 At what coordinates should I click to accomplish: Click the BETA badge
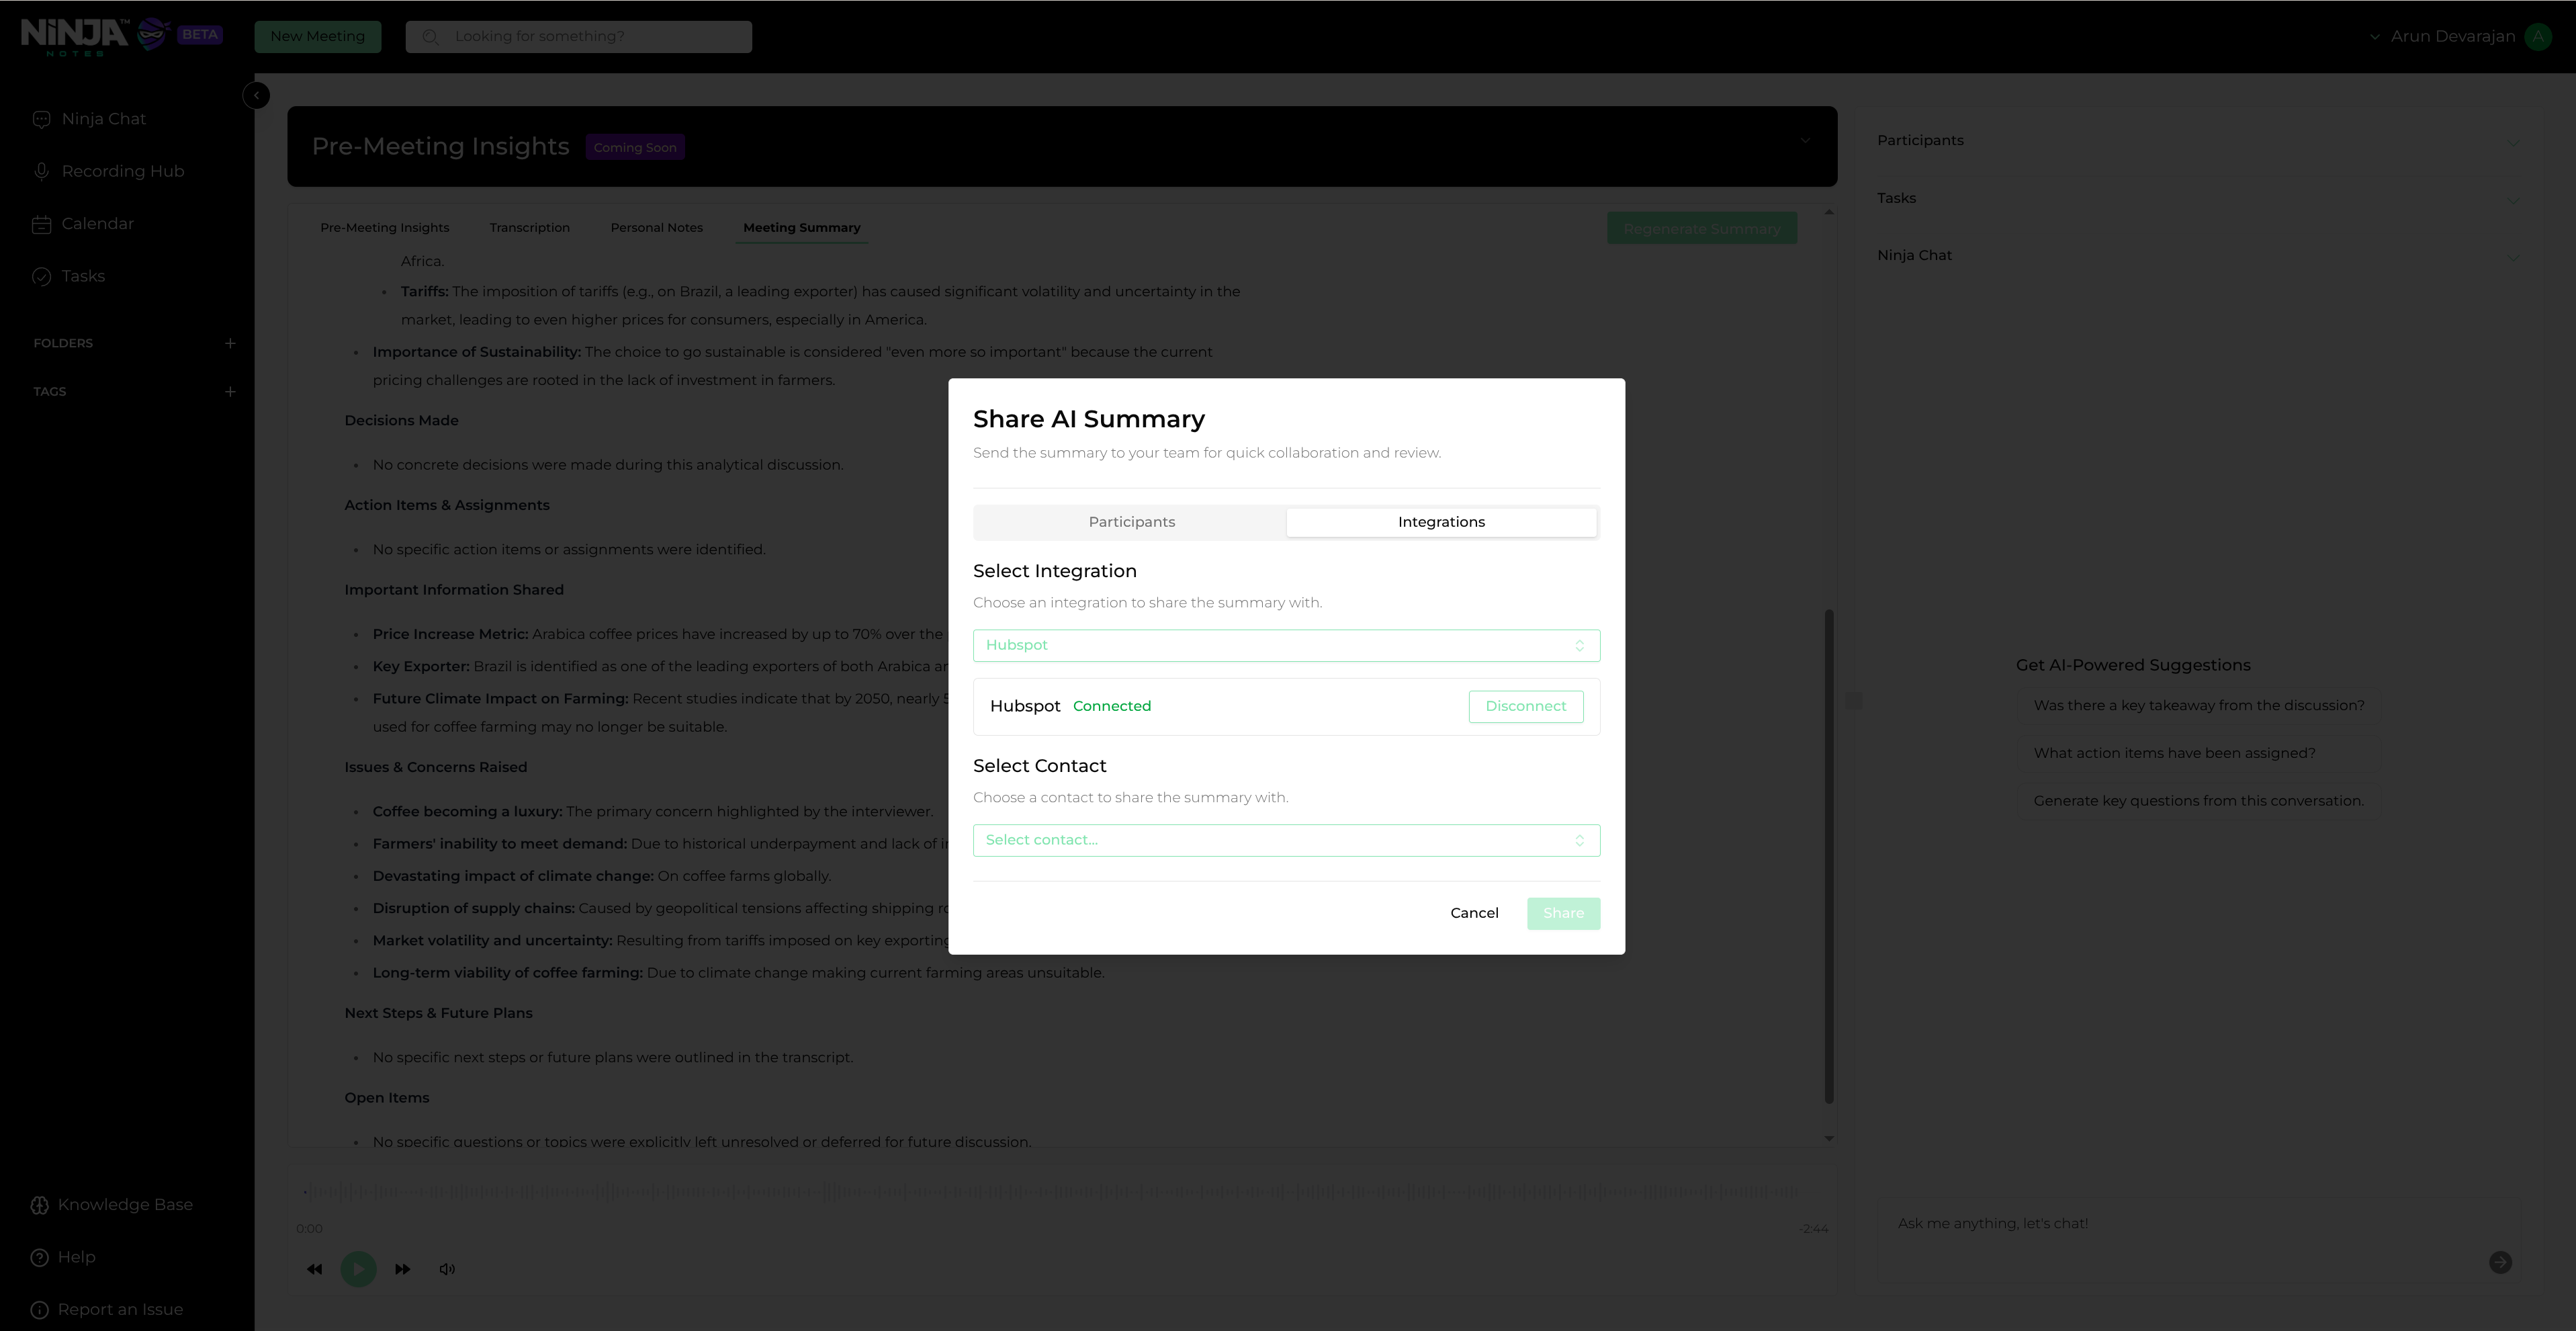(200, 34)
